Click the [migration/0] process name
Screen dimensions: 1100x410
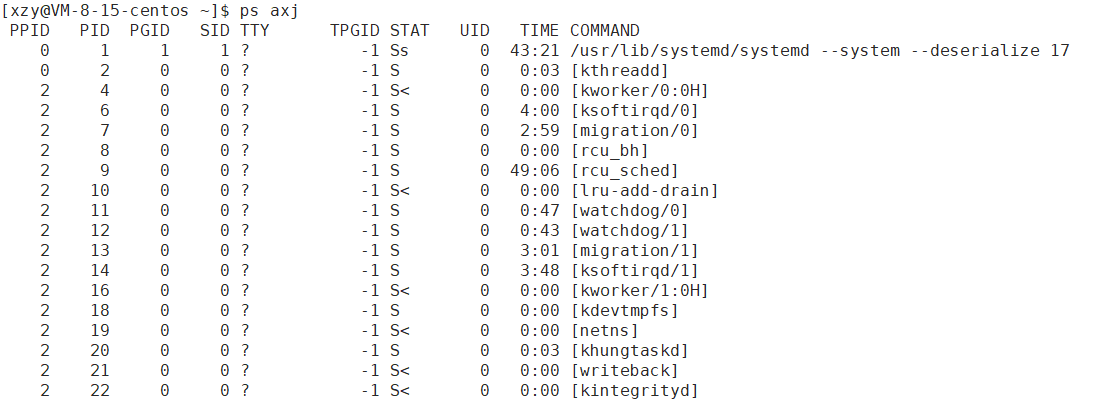(634, 131)
